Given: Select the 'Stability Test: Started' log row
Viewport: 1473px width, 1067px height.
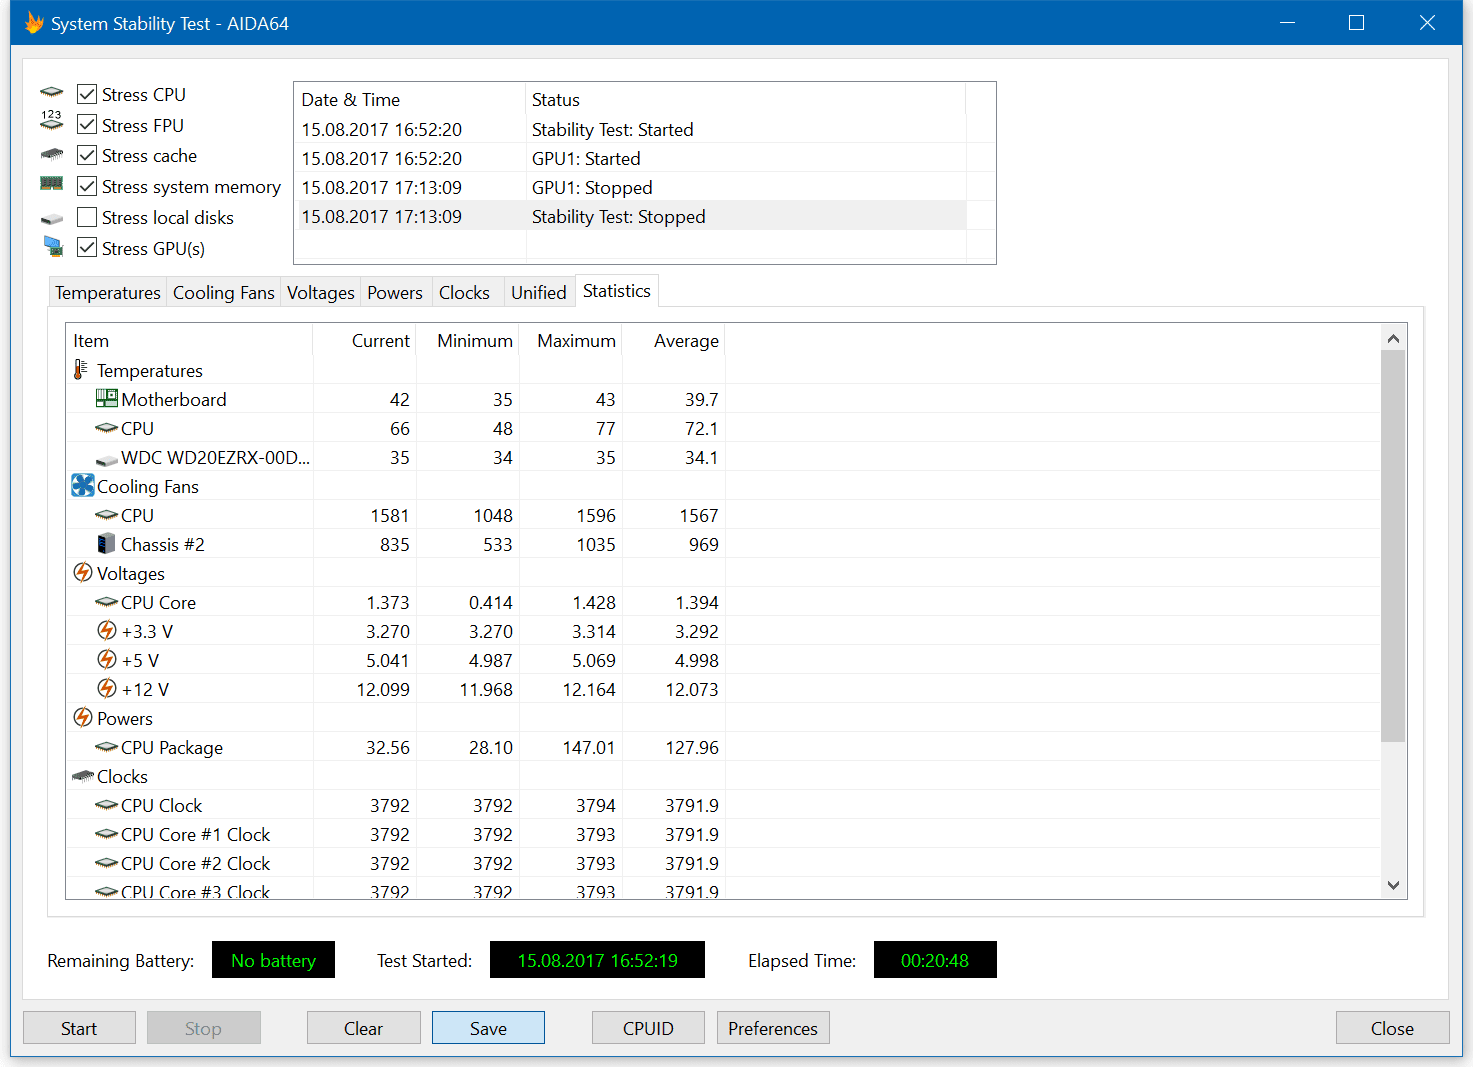Looking at the screenshot, I should point(632,129).
